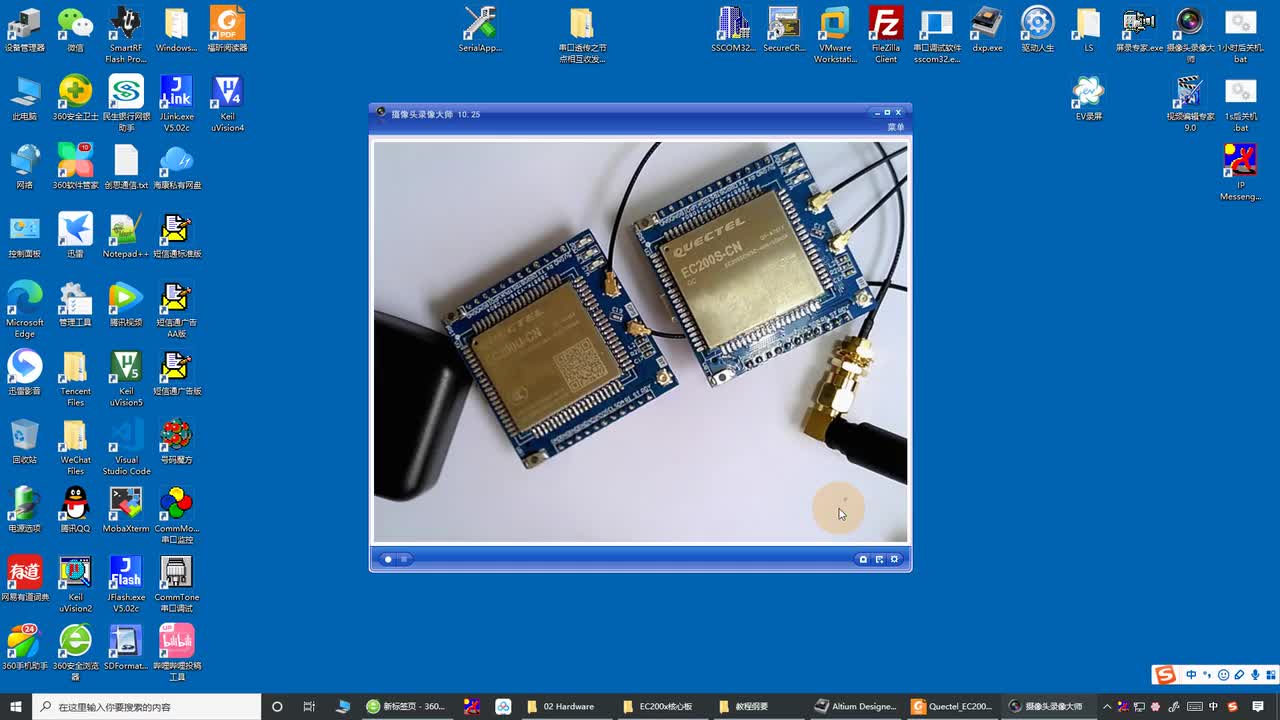This screenshot has height=720, width=1280.
Task: Switch to the 新标签页 360 browser taskbar item
Action: (x=406, y=706)
